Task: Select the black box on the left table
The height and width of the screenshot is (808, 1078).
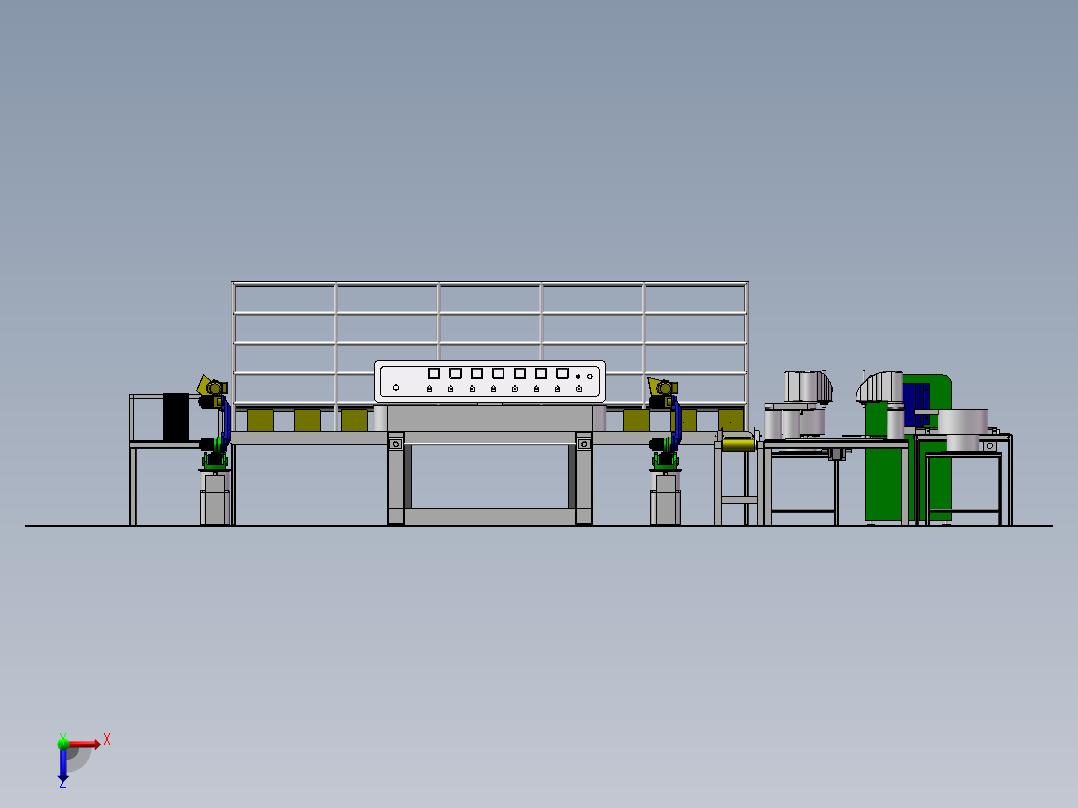Action: click(175, 417)
